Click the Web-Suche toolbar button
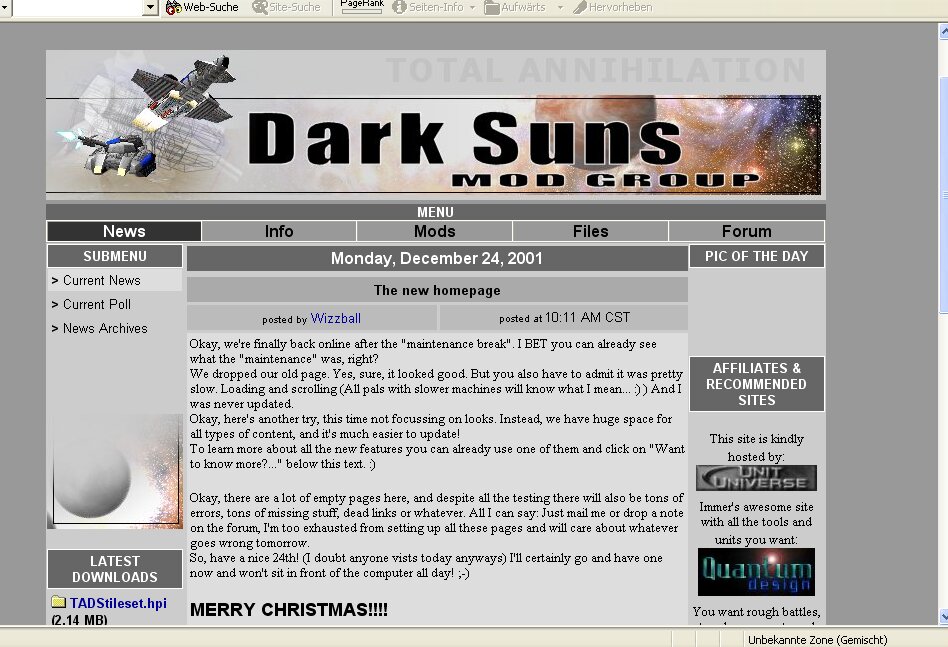 (202, 7)
